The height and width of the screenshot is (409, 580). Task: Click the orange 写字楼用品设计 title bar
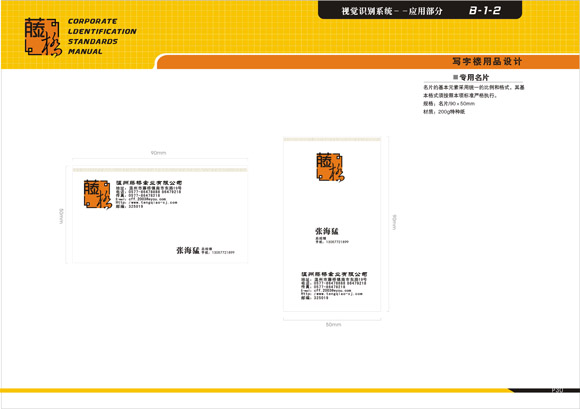368,61
